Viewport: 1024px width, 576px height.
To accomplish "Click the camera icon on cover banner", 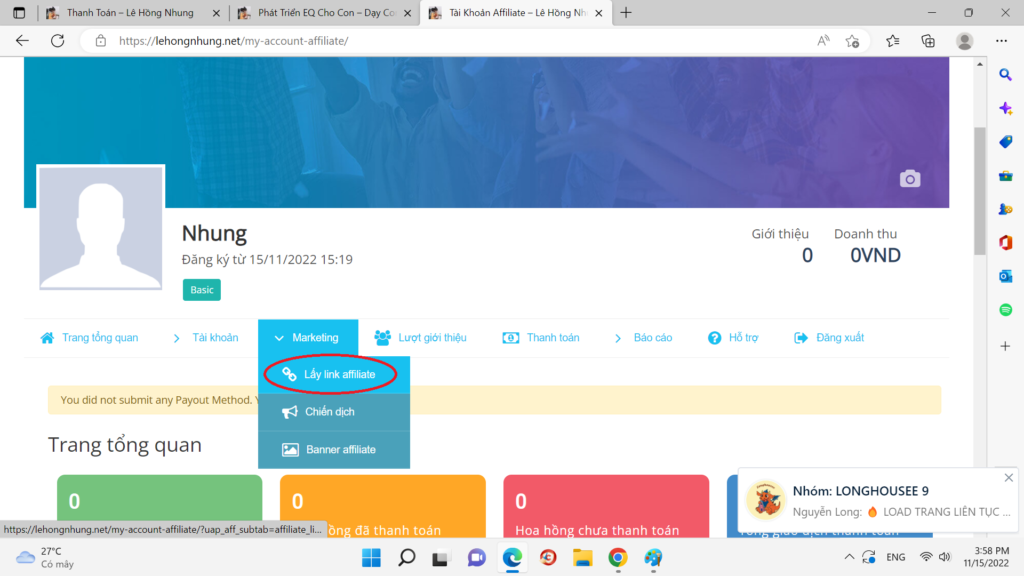I will click(x=910, y=178).
